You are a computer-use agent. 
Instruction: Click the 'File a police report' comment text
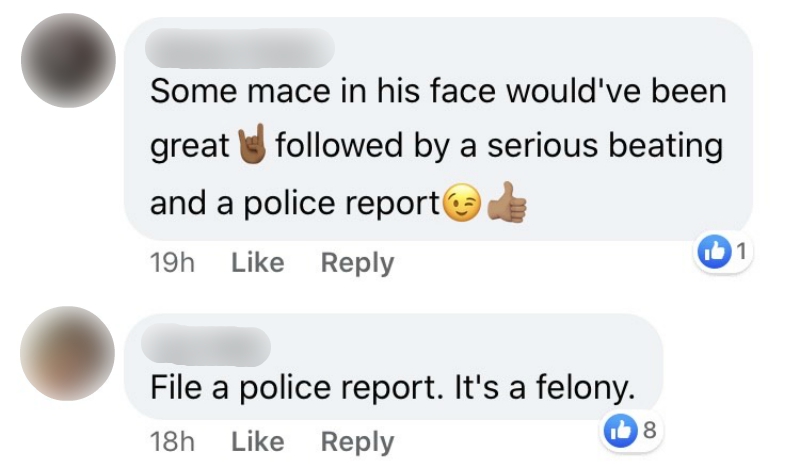393,388
